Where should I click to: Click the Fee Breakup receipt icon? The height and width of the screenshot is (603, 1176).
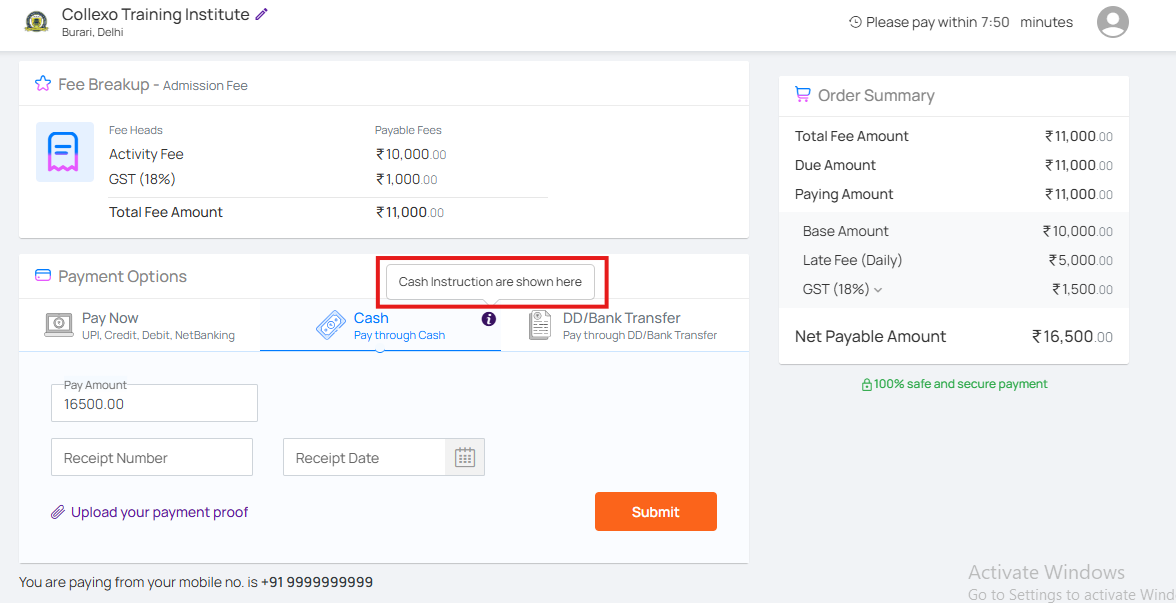(x=64, y=152)
